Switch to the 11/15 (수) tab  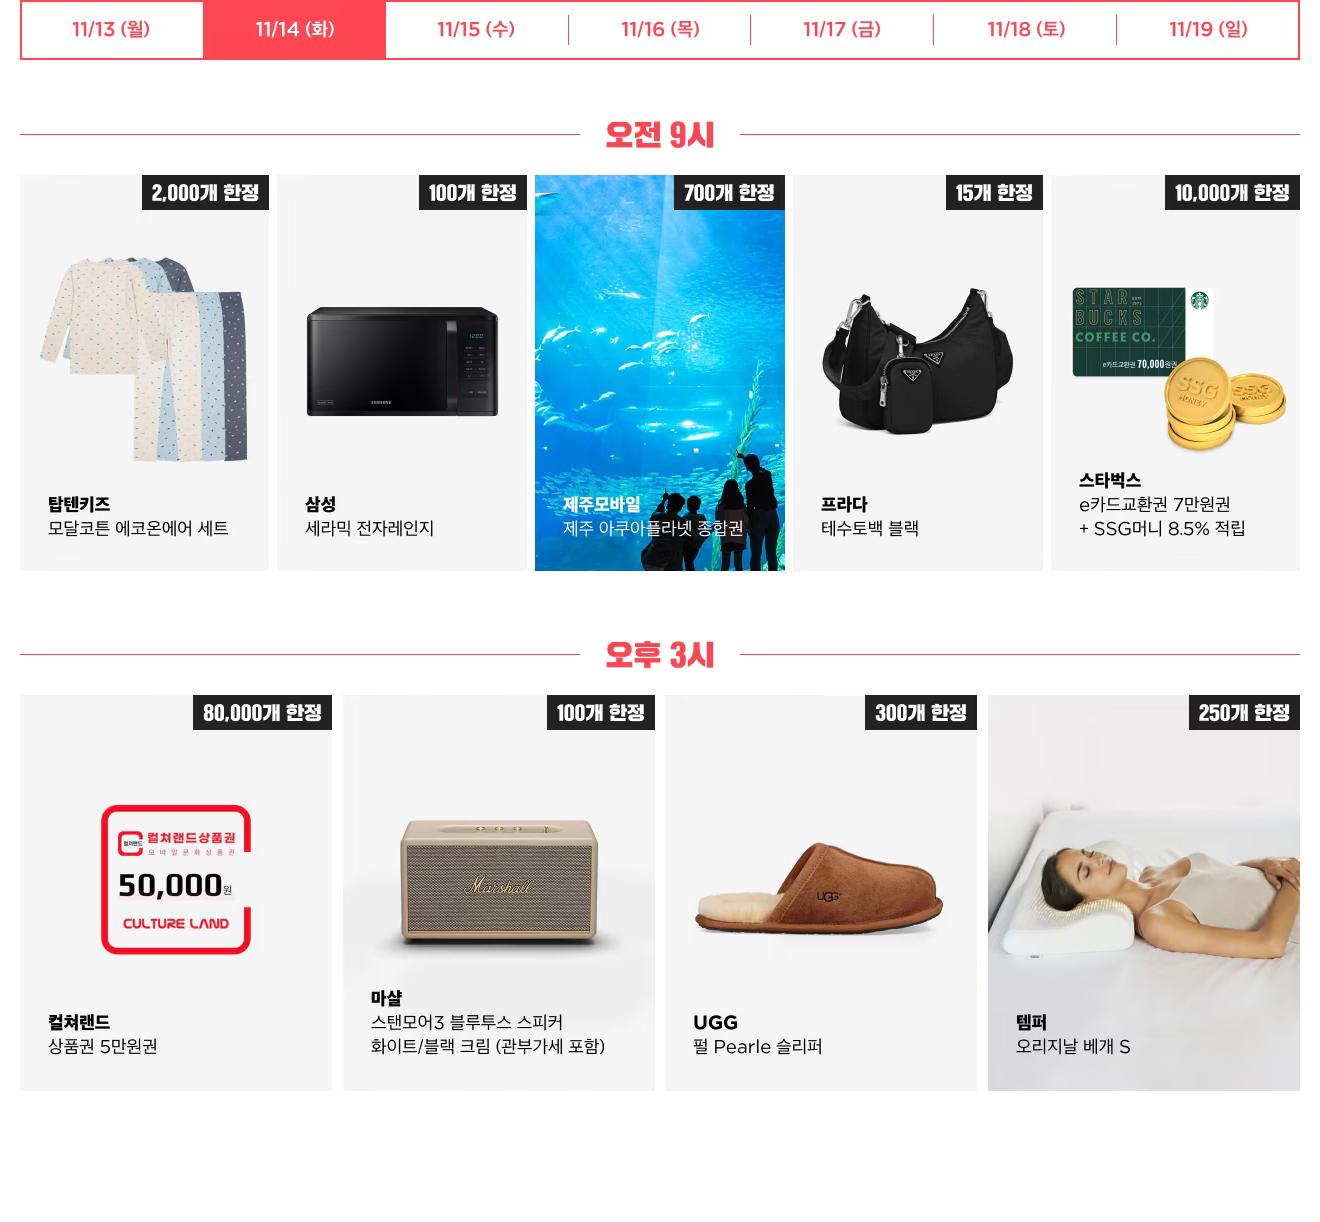pos(476,29)
